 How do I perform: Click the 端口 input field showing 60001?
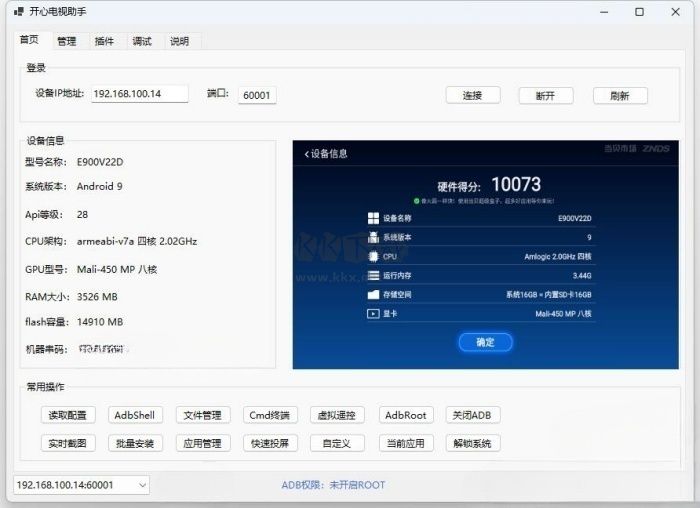pyautogui.click(x=257, y=95)
